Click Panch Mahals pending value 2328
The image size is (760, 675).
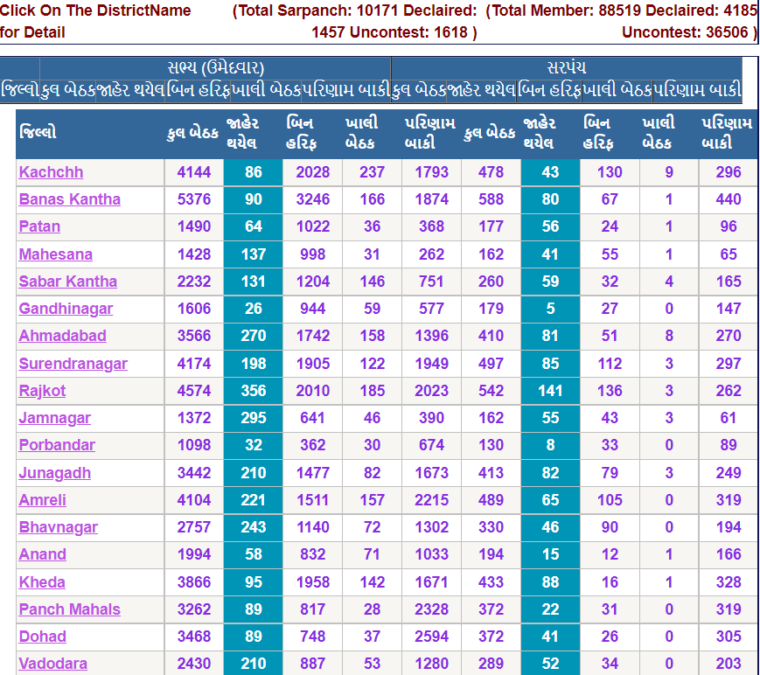[x=431, y=609]
